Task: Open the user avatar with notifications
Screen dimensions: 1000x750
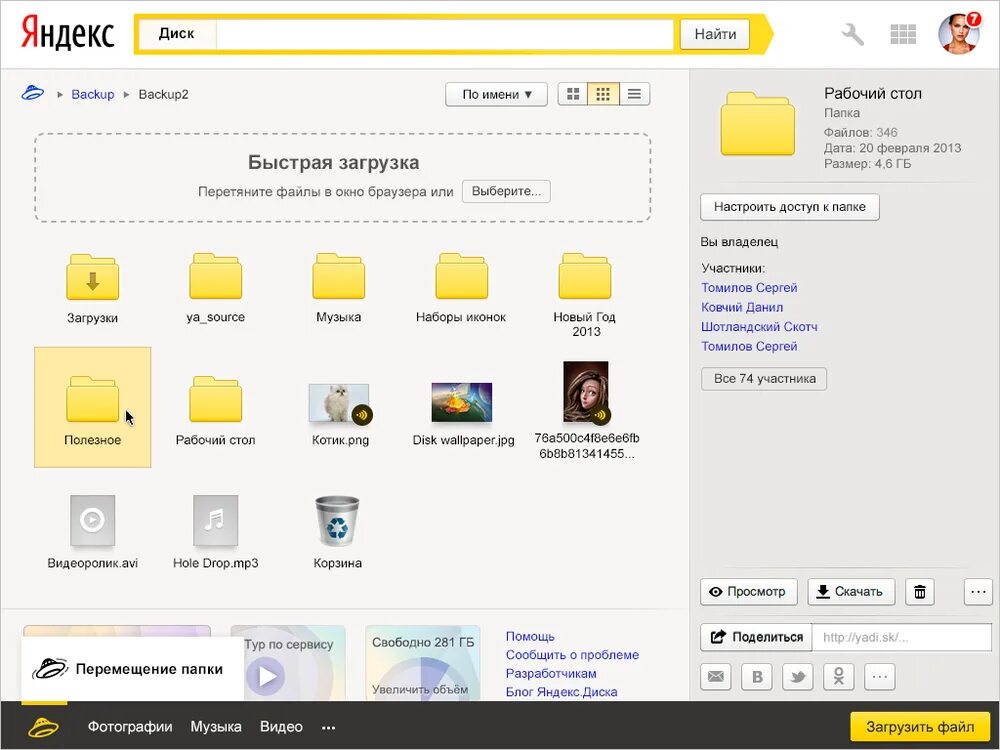Action: (x=959, y=33)
